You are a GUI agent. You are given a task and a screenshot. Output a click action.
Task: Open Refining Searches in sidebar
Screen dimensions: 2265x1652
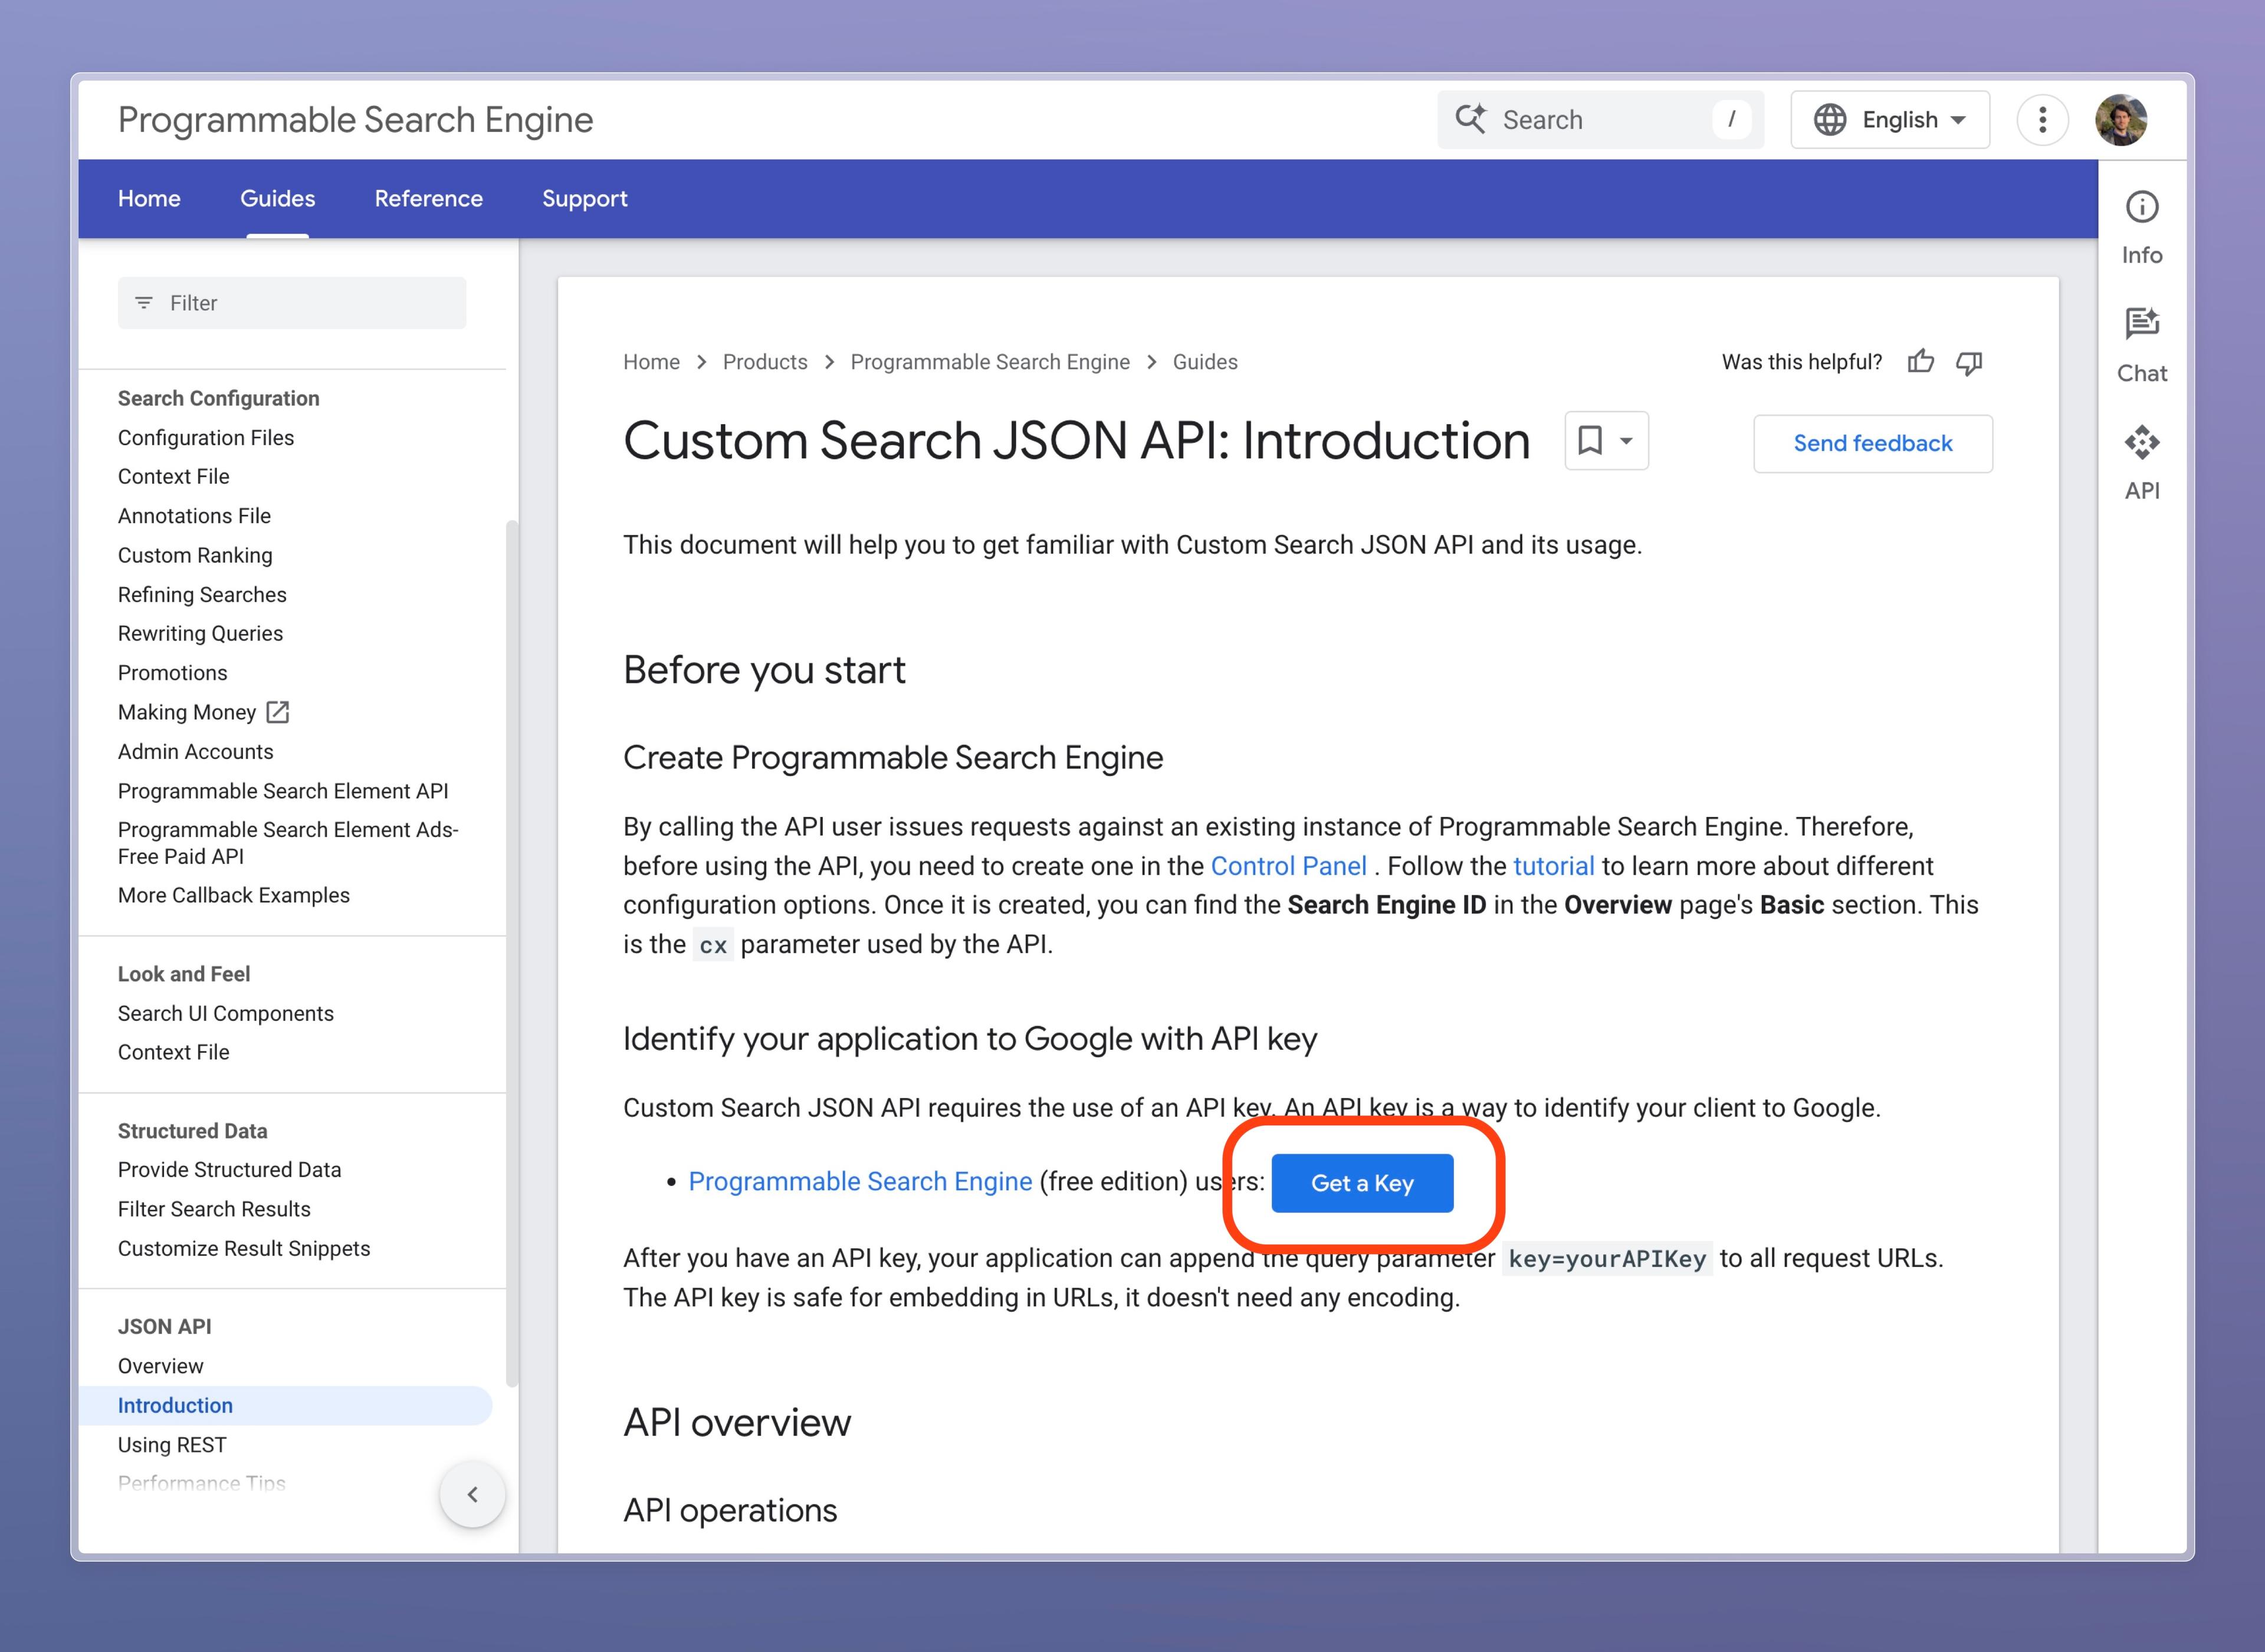(202, 594)
